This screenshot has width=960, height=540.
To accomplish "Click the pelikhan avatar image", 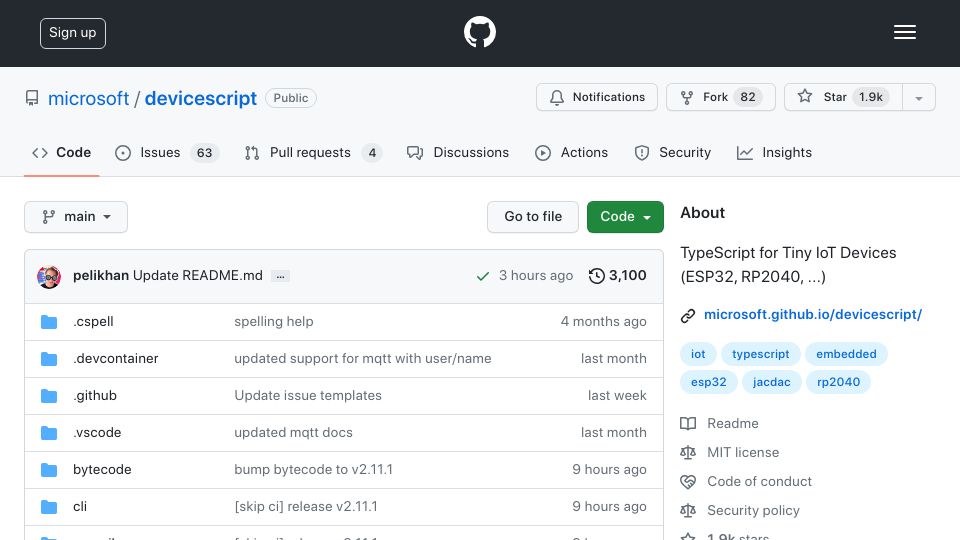I will pyautogui.click(x=49, y=277).
